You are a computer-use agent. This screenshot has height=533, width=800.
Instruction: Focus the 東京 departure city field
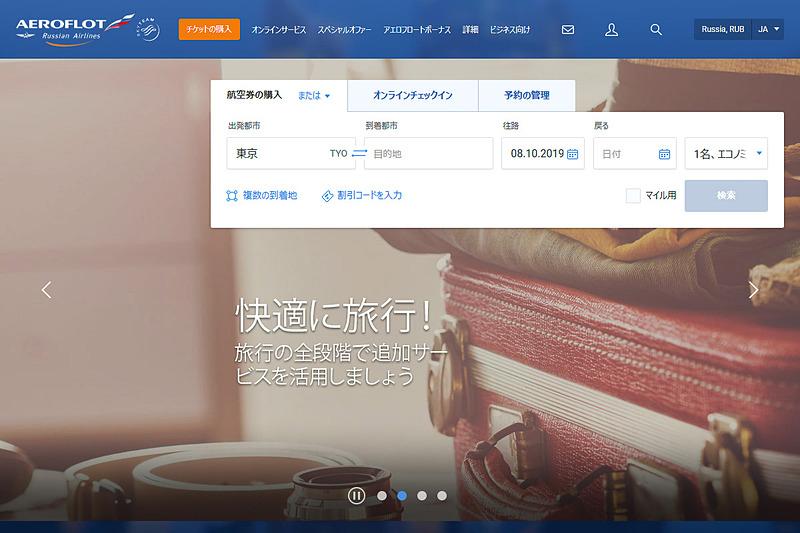(x=291, y=153)
